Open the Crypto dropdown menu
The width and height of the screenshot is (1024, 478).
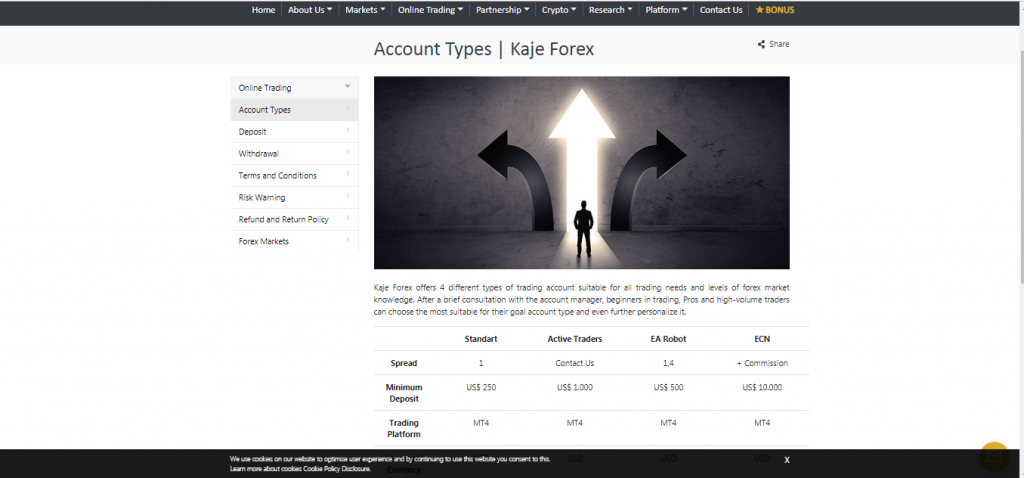click(559, 10)
